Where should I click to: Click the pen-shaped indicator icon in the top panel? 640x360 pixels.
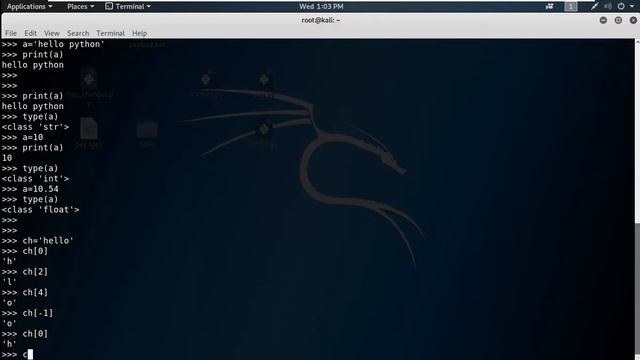[x=594, y=7]
